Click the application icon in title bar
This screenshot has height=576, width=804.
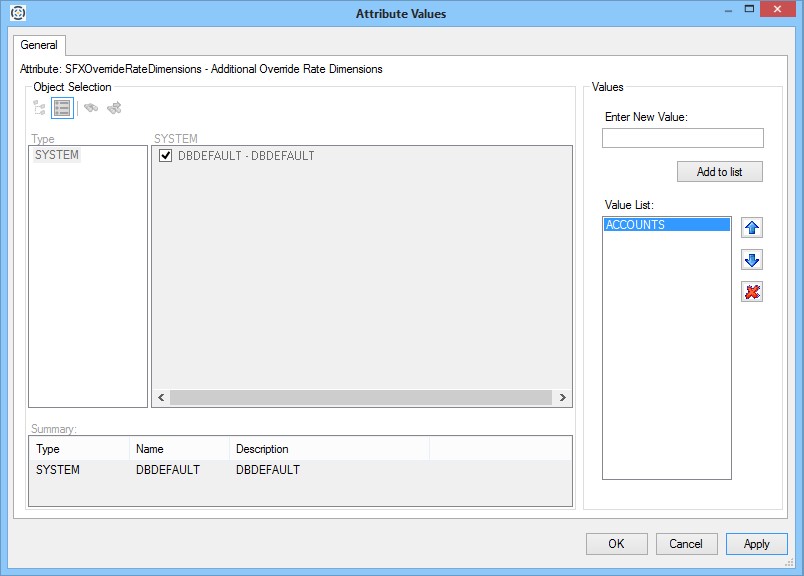(x=17, y=14)
